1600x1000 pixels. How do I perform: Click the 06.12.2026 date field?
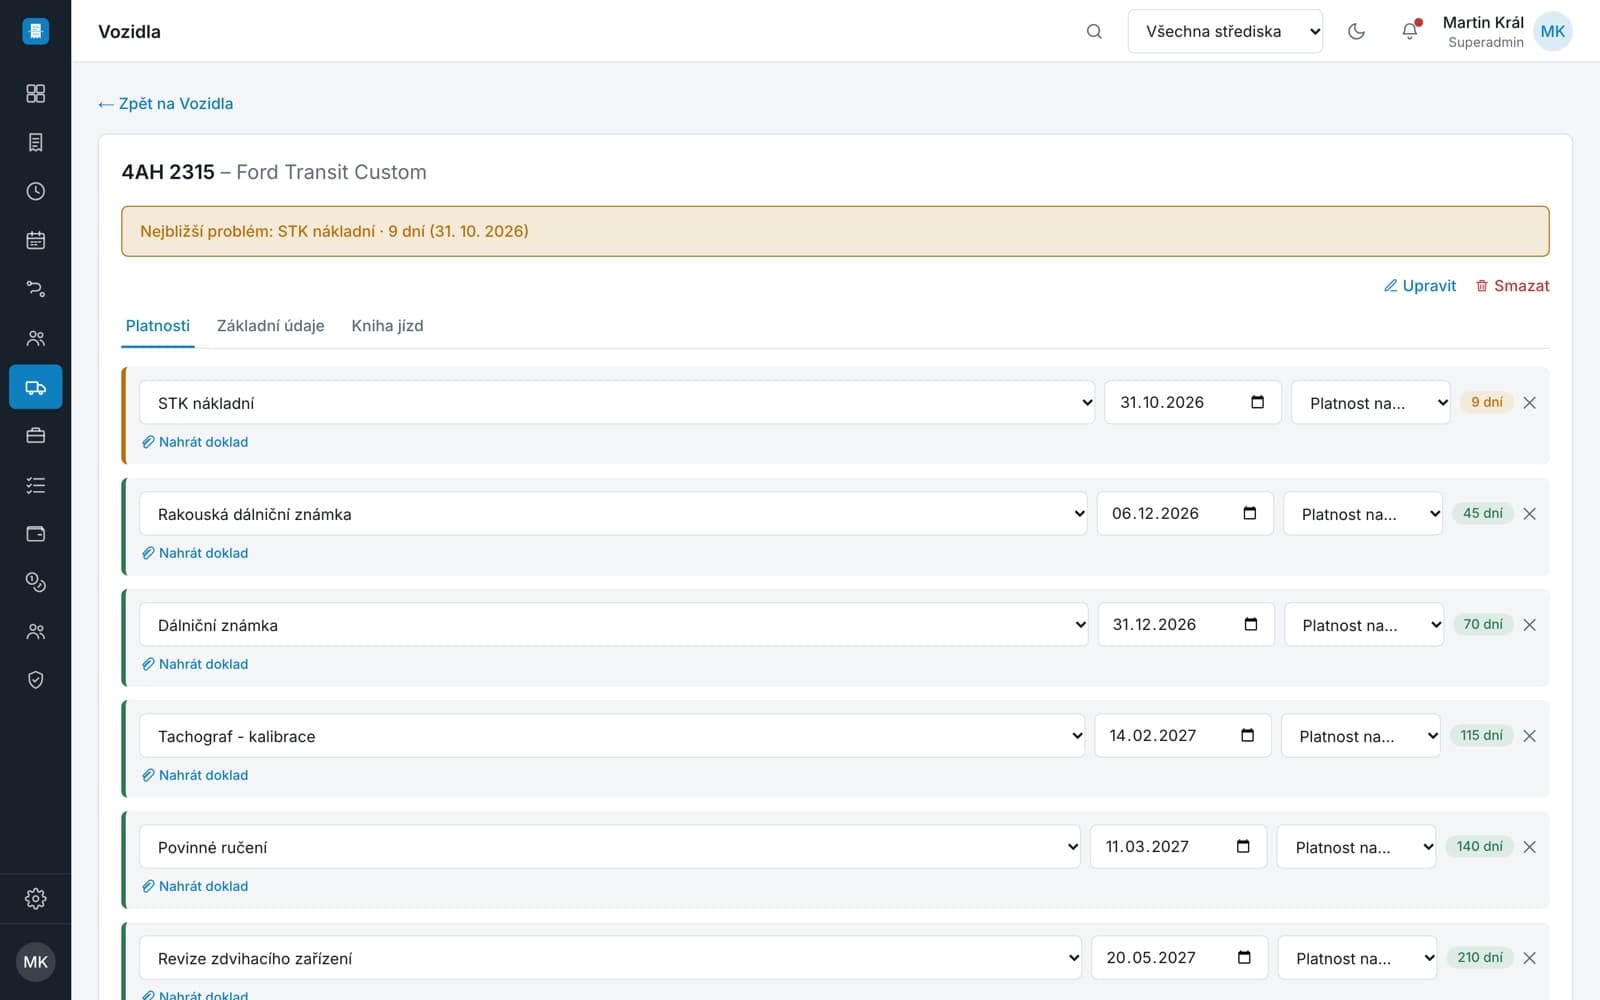[x=1185, y=514]
